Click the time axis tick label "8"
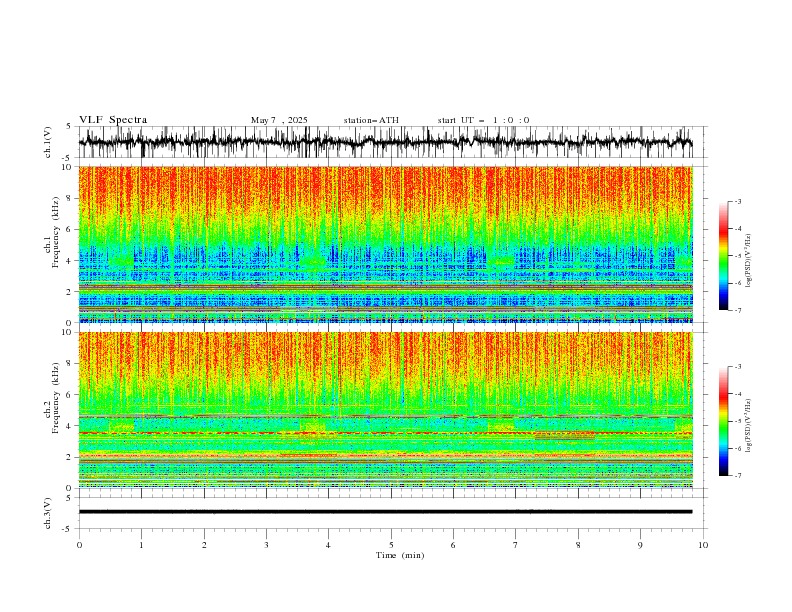The height and width of the screenshot is (612, 792). coord(578,545)
